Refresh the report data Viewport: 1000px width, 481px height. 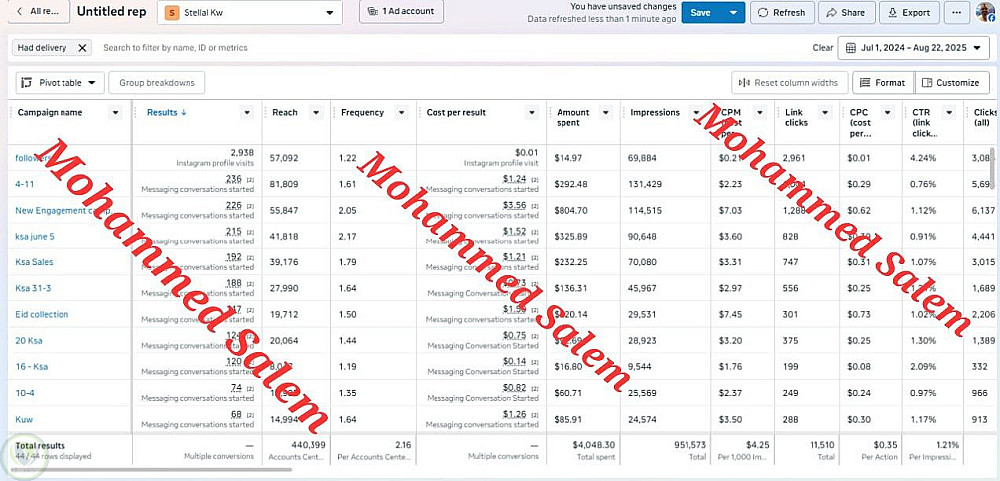[782, 13]
